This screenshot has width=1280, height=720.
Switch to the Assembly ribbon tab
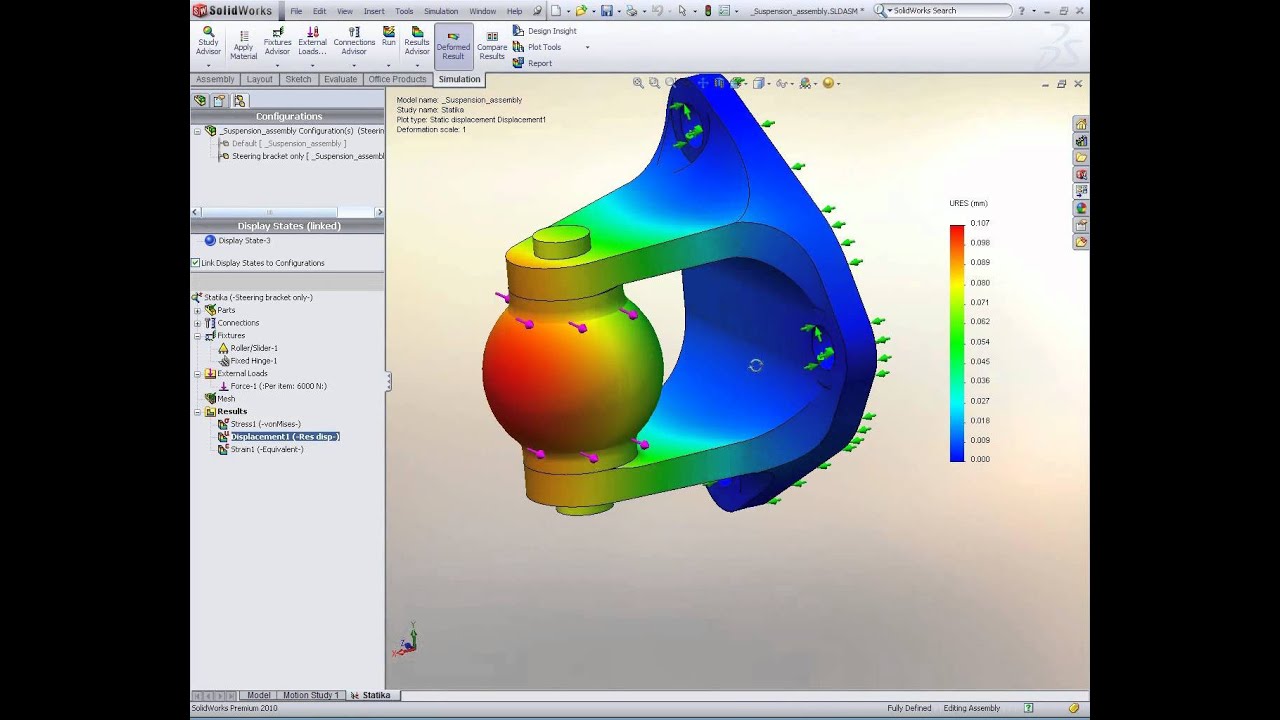[x=215, y=79]
